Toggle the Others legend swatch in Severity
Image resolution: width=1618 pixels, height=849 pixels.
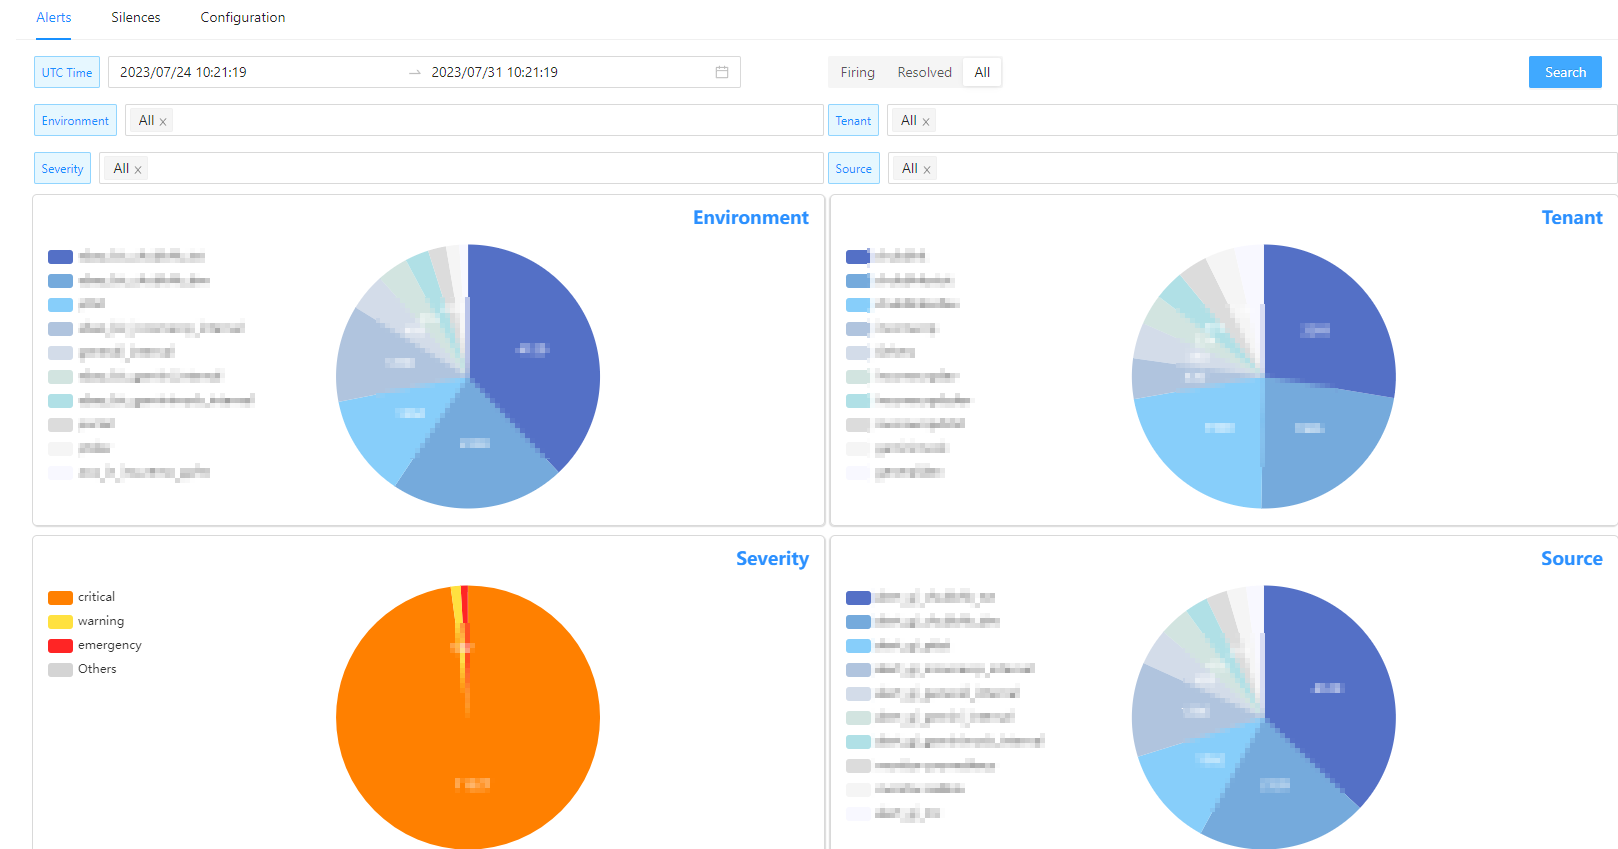point(60,669)
